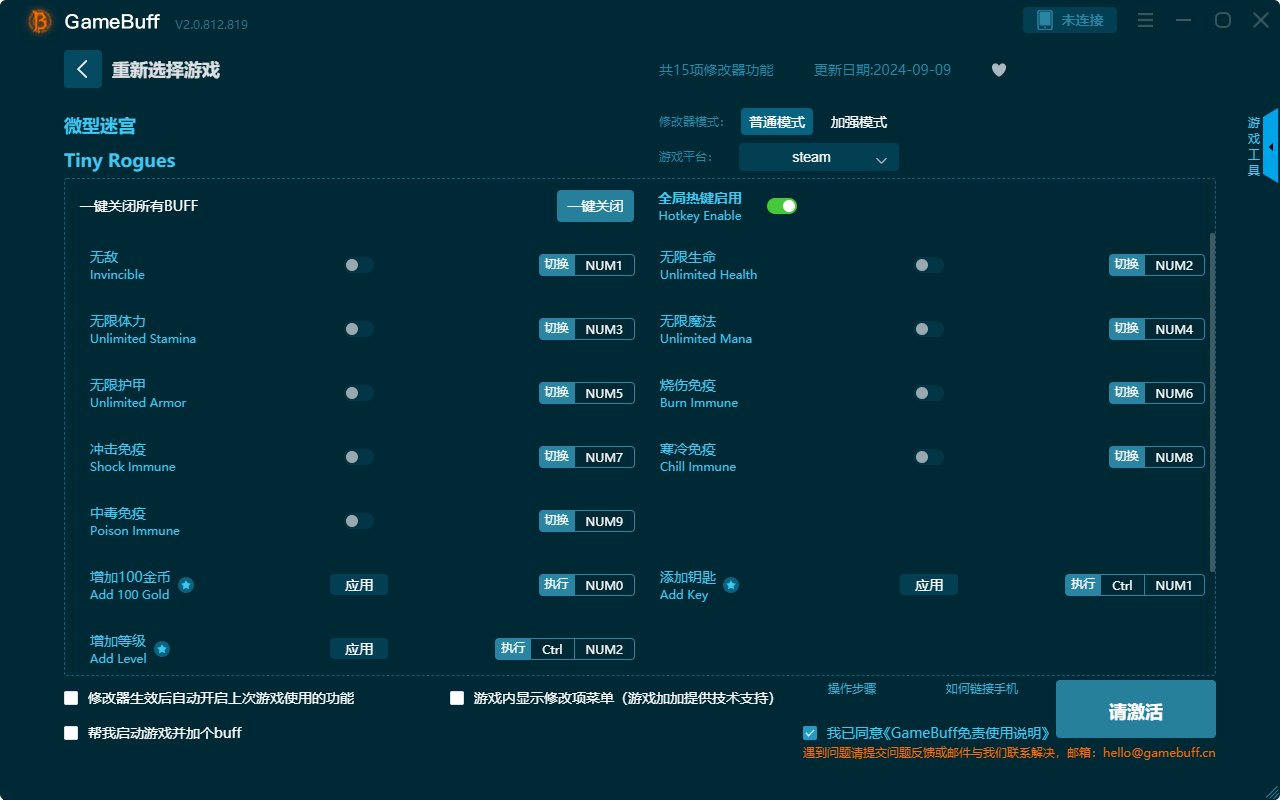Uncheck the GameBuff 免责使用说明 agreement checkbox
Image resolution: width=1280 pixels, height=800 pixels.
point(809,732)
